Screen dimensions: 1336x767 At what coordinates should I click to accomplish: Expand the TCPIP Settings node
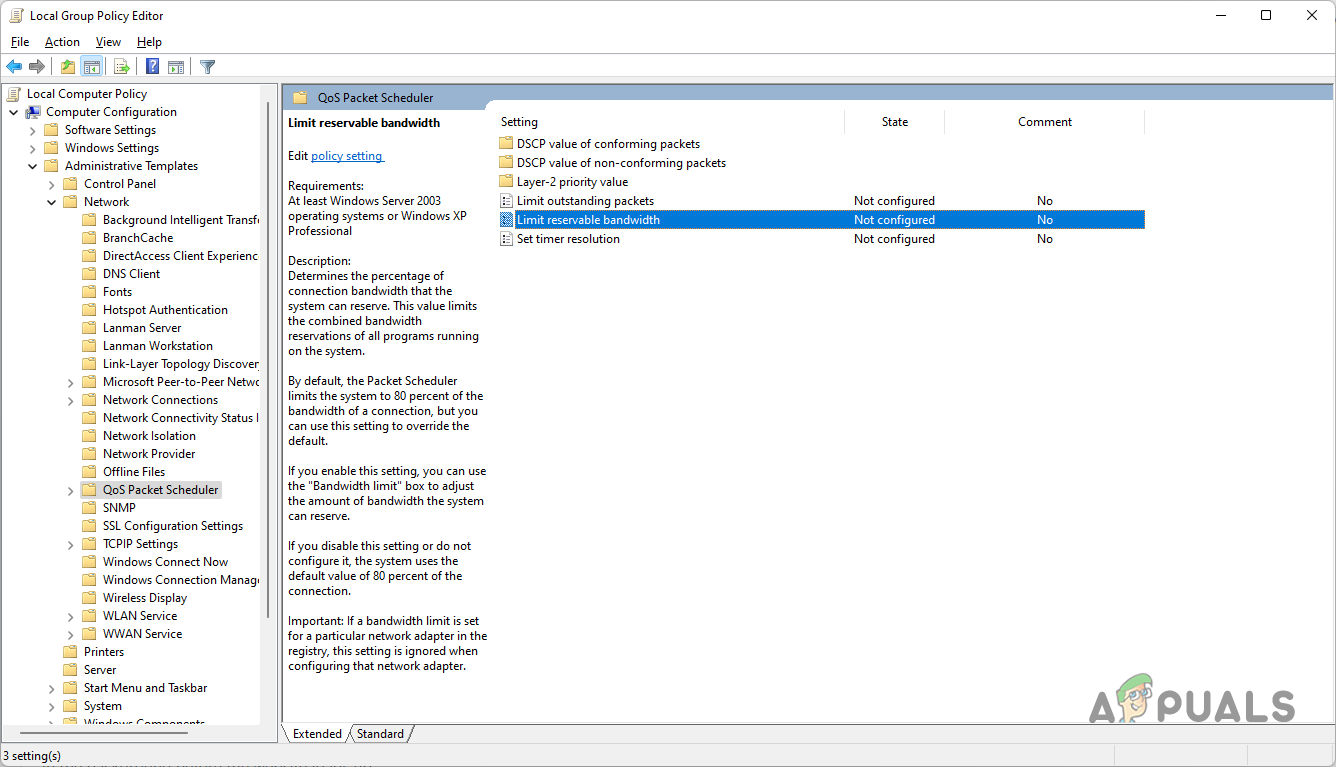[x=71, y=544]
